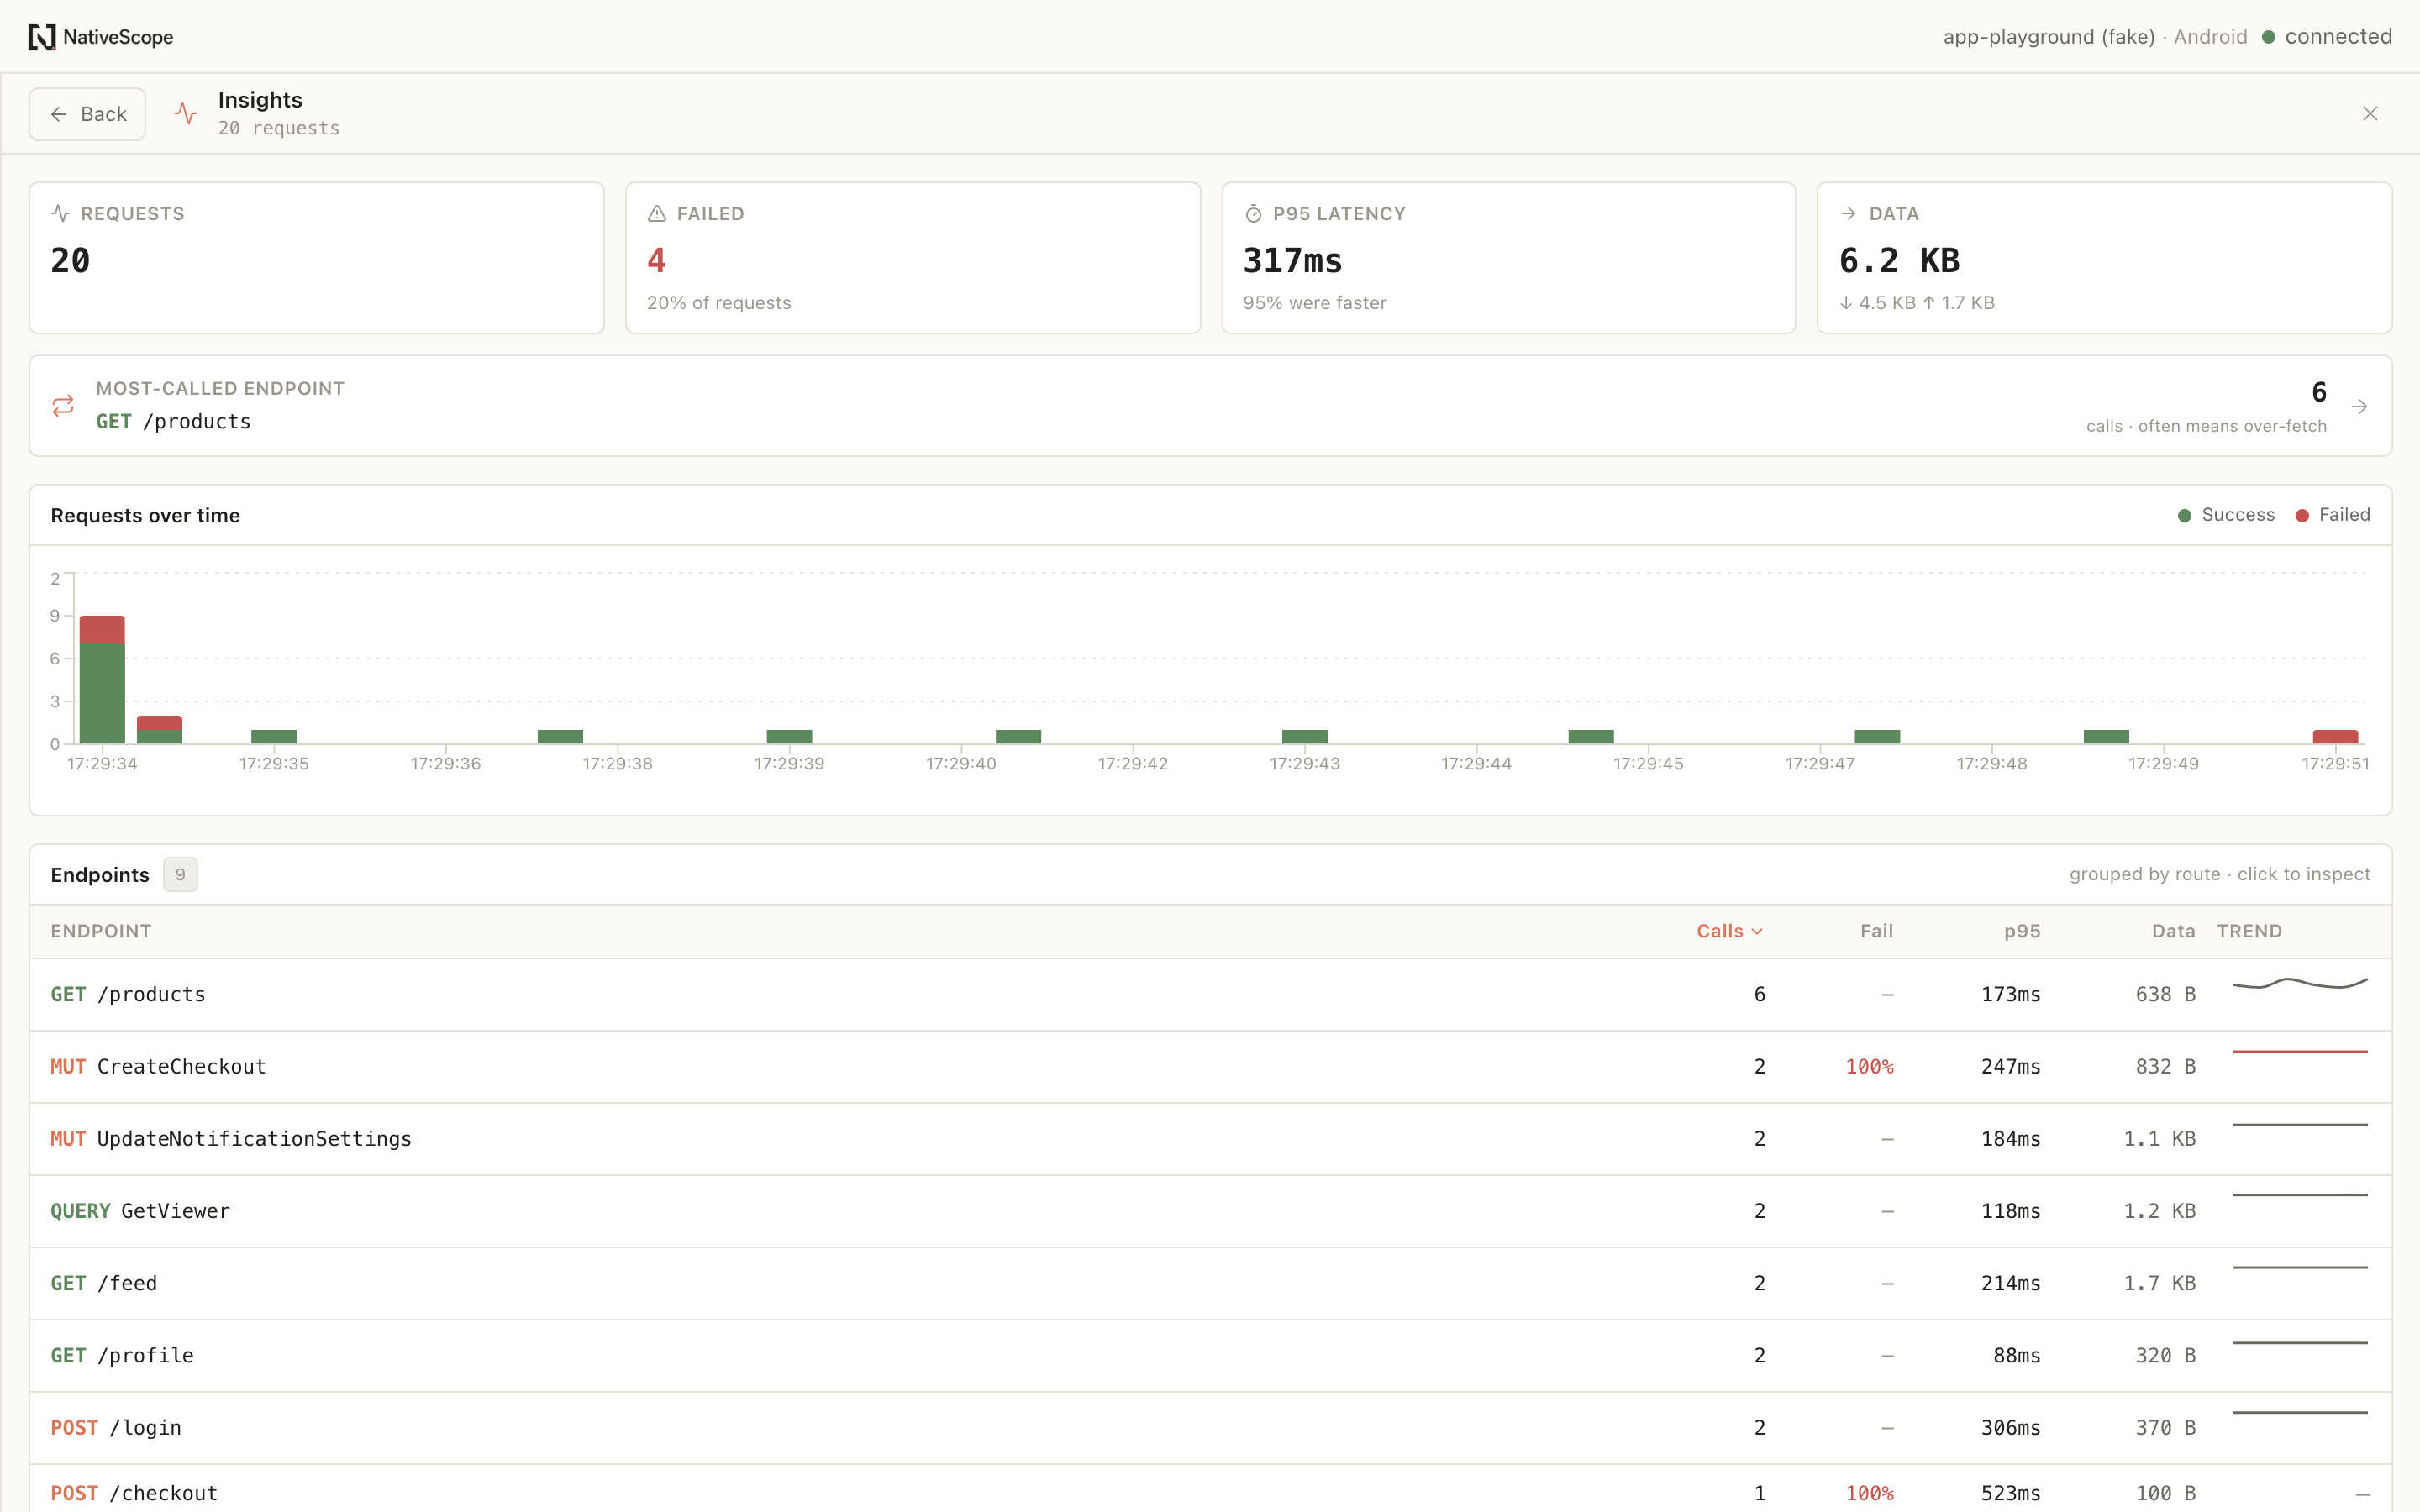
Task: Click the Requests card activity icon
Action: click(x=60, y=213)
